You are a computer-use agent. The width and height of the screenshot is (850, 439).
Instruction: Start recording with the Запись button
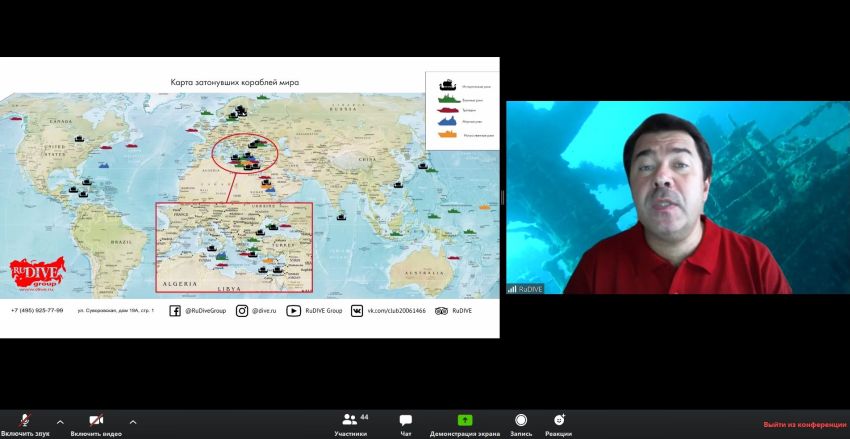tap(521, 425)
